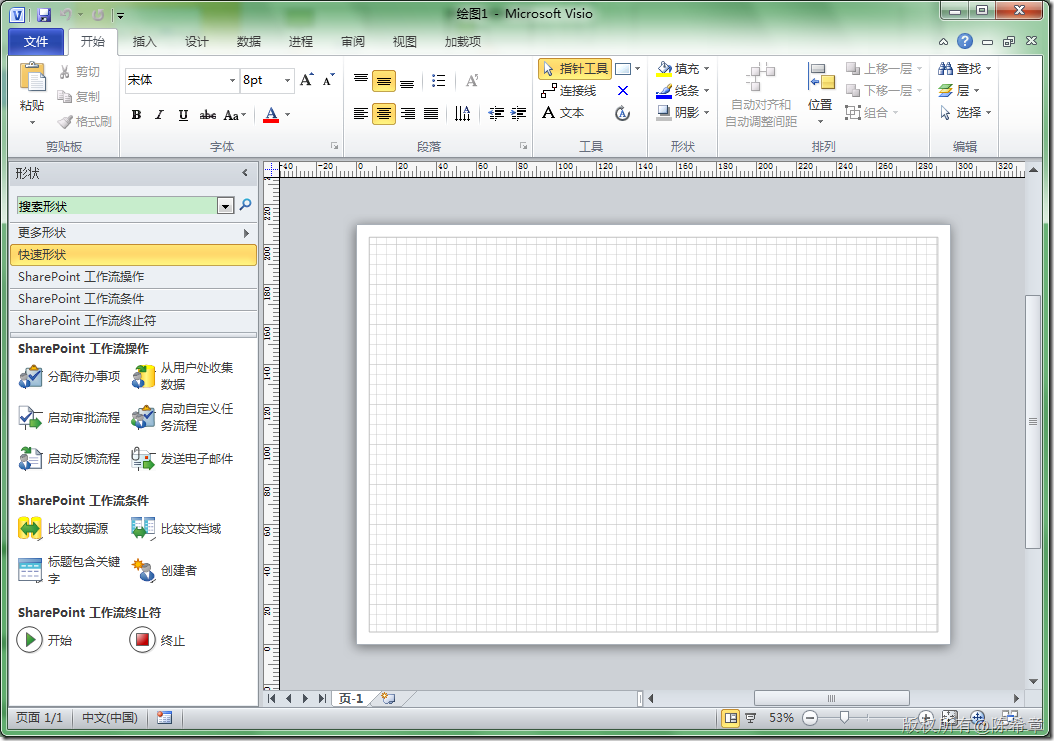Click the 页-1 page tab
This screenshot has width=1054, height=741.
point(351,699)
